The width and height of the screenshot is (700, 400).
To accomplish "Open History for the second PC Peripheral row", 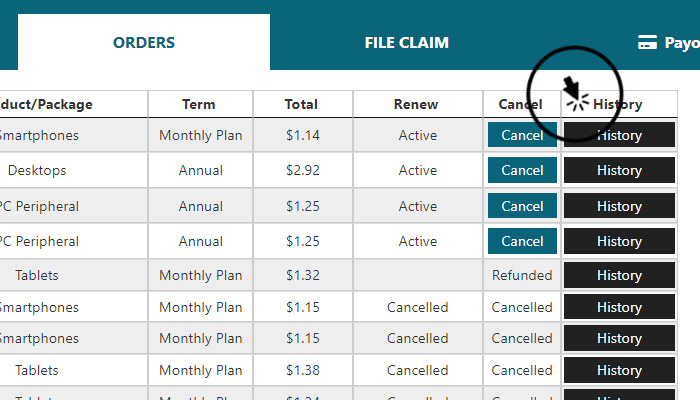I will coord(619,241).
